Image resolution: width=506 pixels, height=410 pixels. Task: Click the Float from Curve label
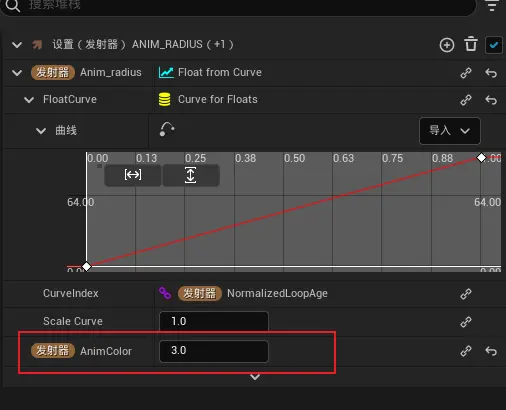tap(220, 72)
